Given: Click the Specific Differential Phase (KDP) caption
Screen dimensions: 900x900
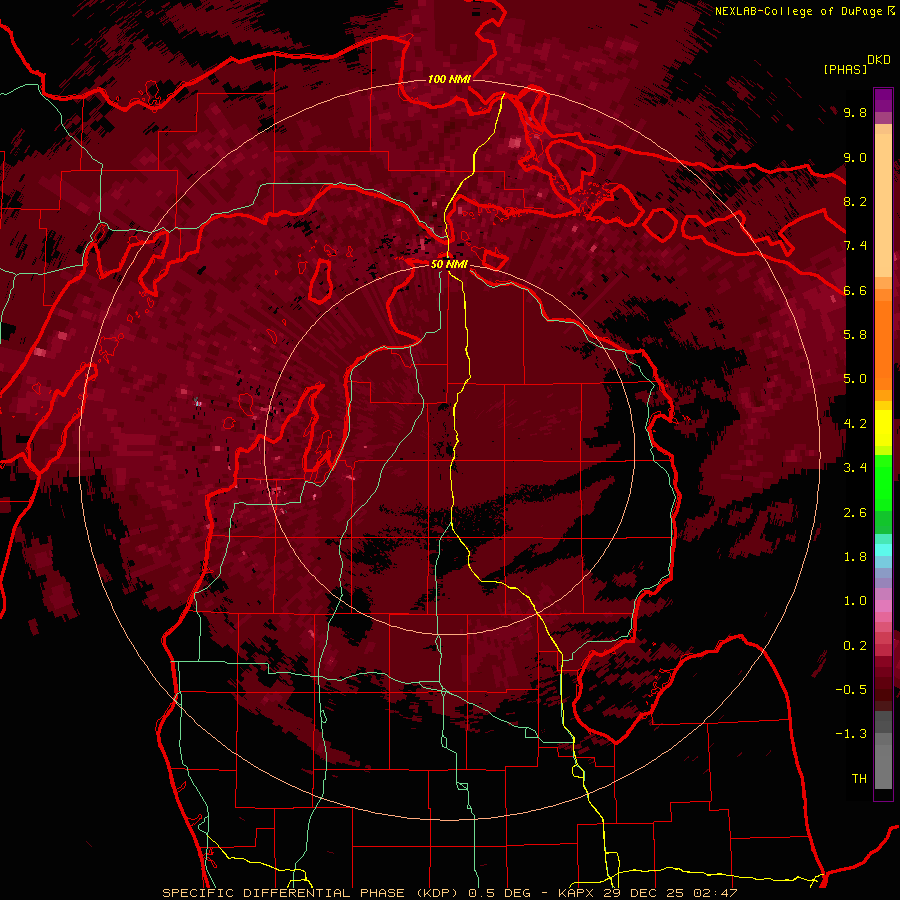Looking at the screenshot, I should [312, 893].
